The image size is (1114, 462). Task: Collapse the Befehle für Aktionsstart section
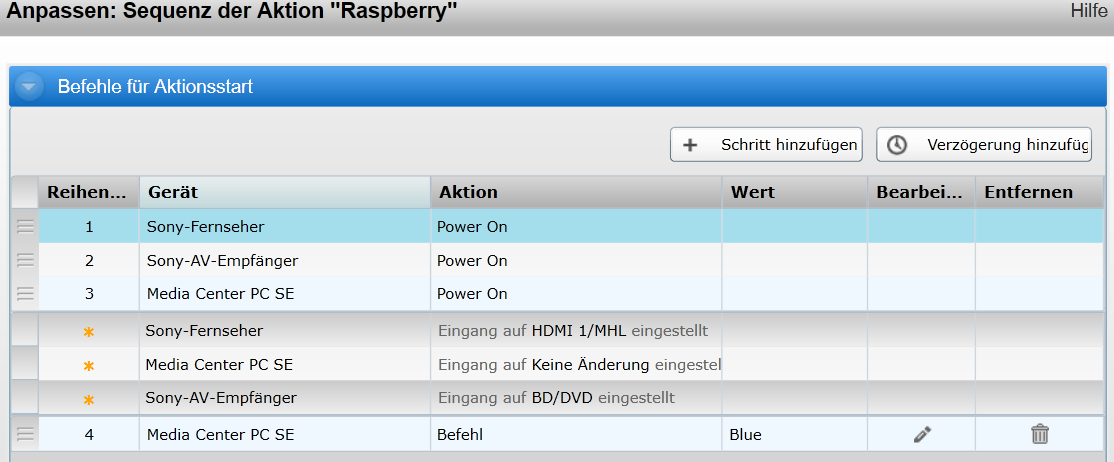click(29, 87)
